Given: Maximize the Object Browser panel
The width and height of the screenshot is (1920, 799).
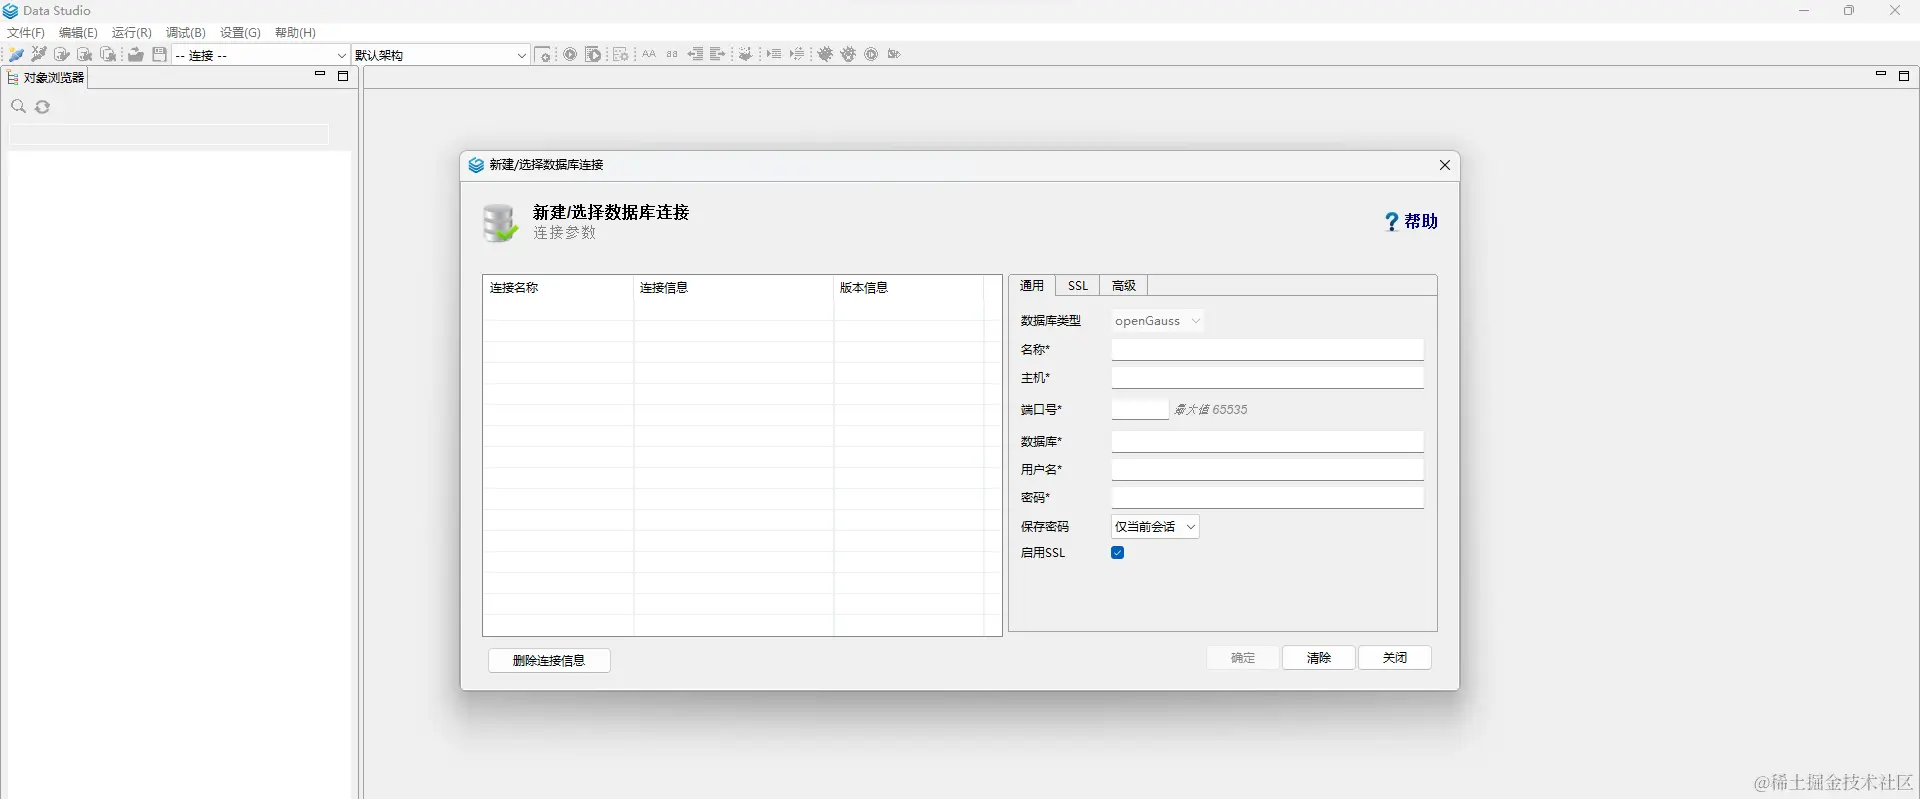Looking at the screenshot, I should (343, 76).
